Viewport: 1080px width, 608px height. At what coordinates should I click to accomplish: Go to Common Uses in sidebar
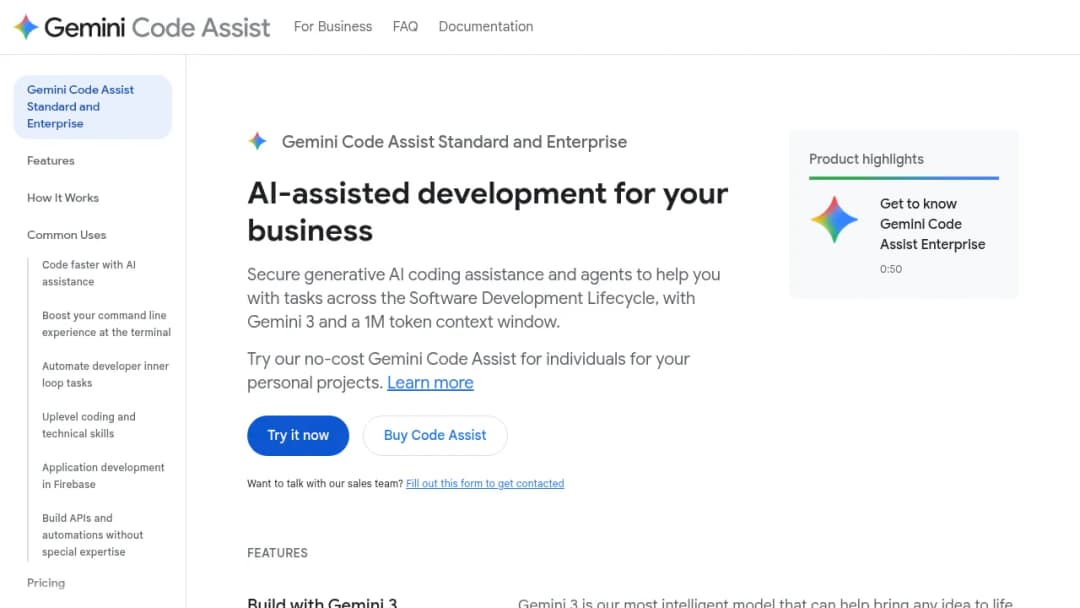point(67,235)
